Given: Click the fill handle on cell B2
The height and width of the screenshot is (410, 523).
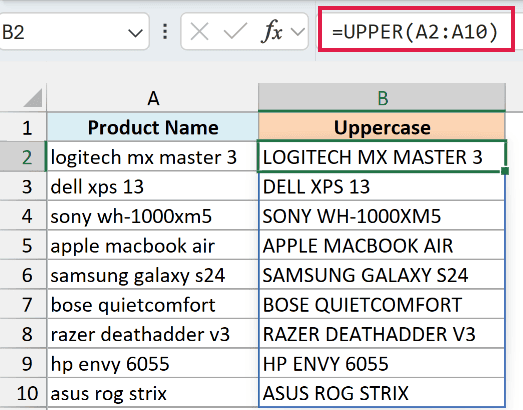Looking at the screenshot, I should [x=505, y=171].
